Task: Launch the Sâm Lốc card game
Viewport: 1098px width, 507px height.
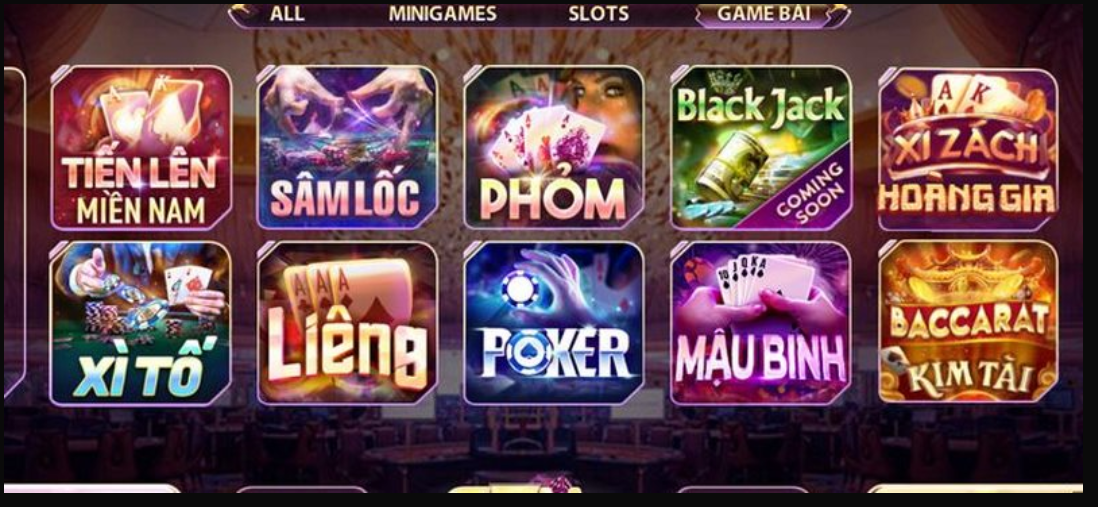Action: coord(347,148)
